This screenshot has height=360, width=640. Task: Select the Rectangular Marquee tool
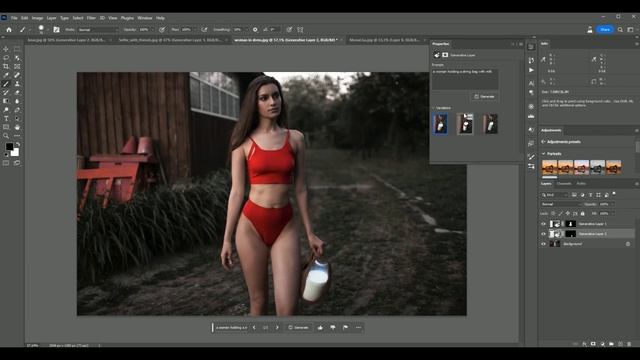point(17,49)
